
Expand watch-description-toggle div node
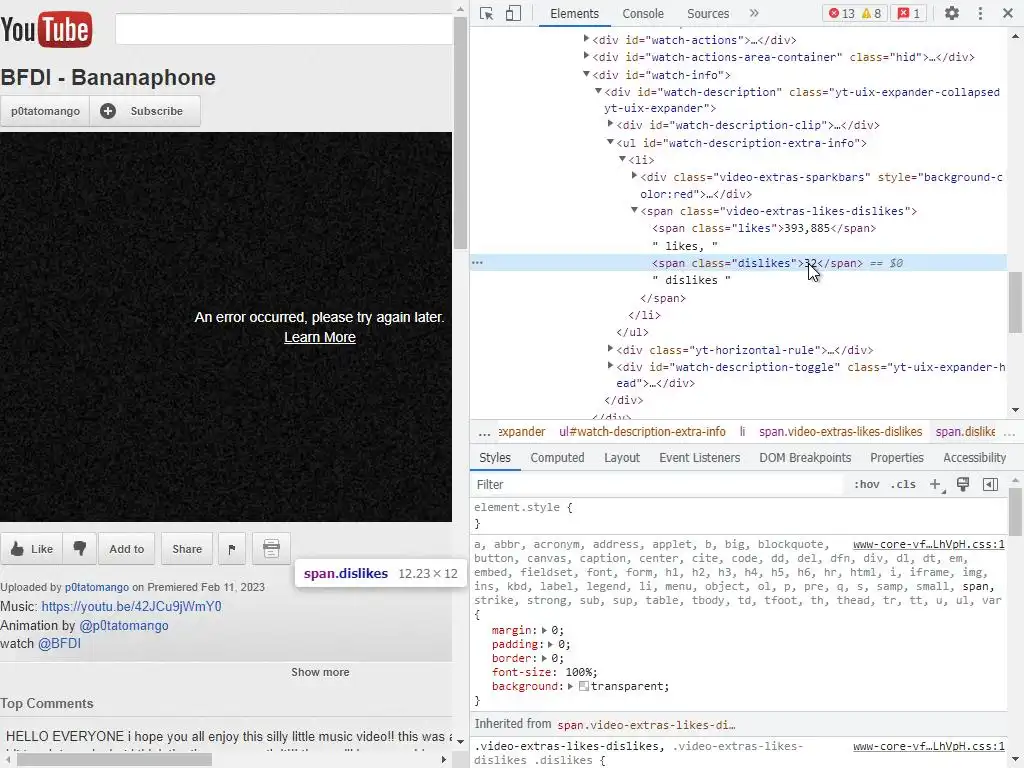pos(611,366)
